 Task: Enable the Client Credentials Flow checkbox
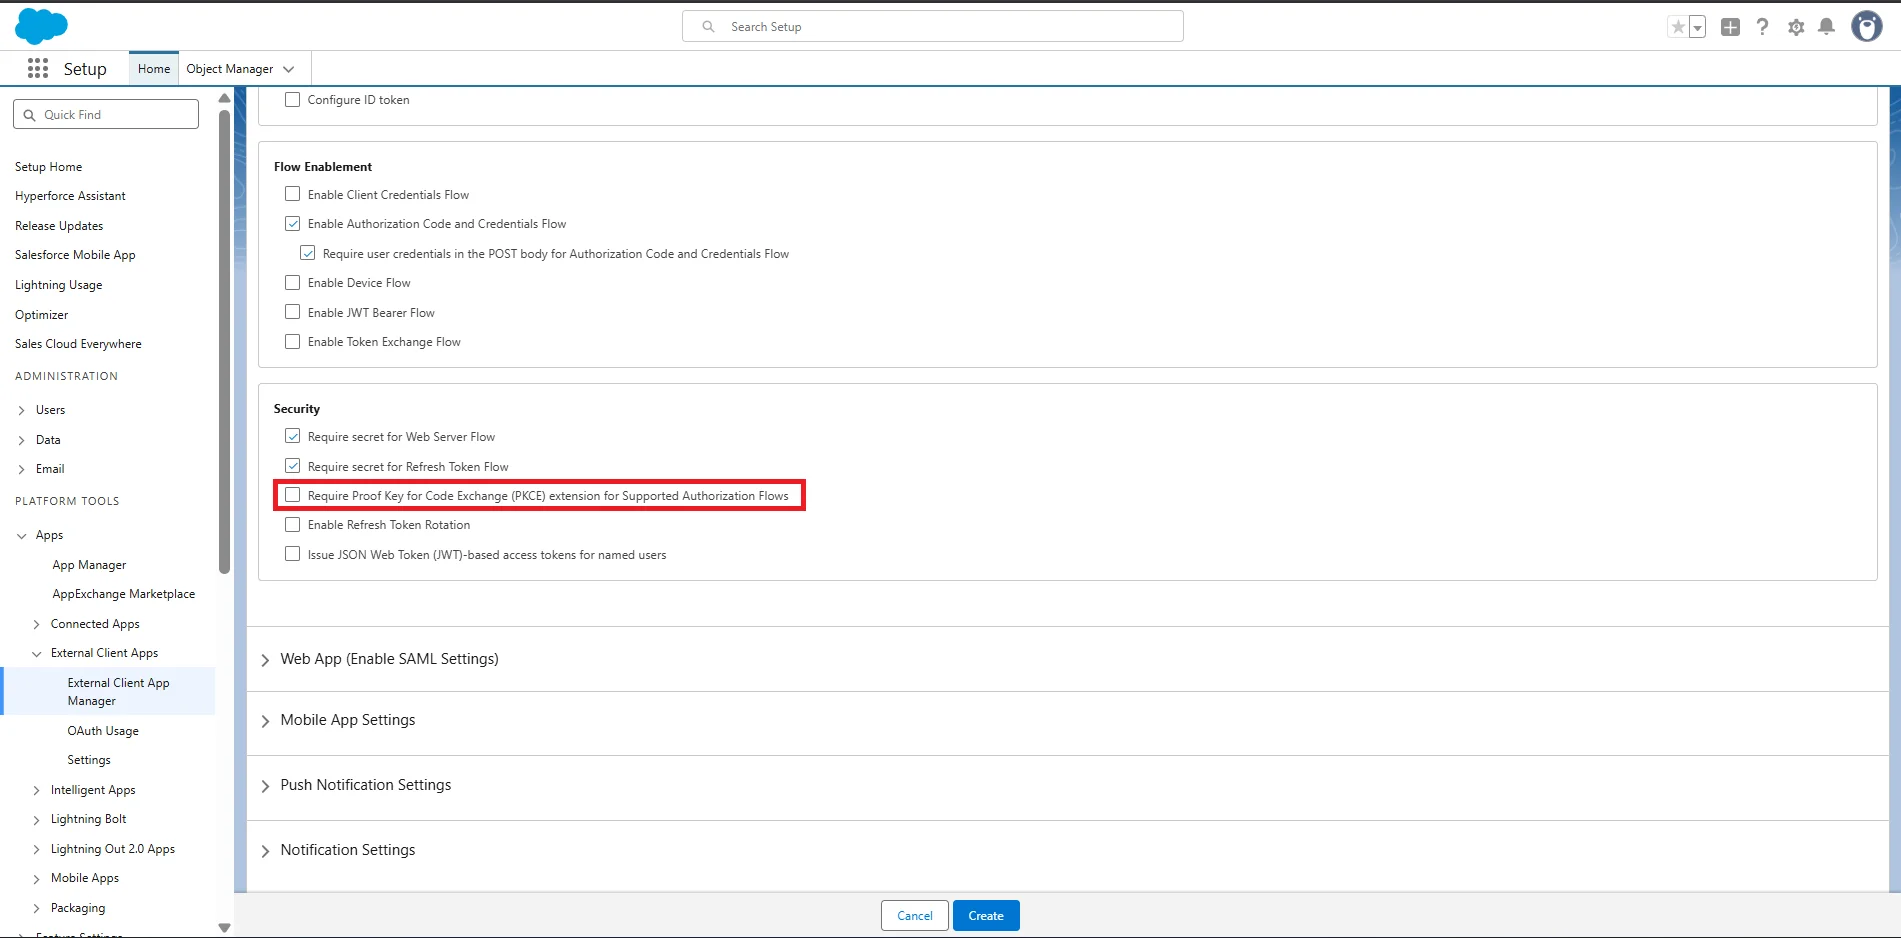(x=292, y=193)
